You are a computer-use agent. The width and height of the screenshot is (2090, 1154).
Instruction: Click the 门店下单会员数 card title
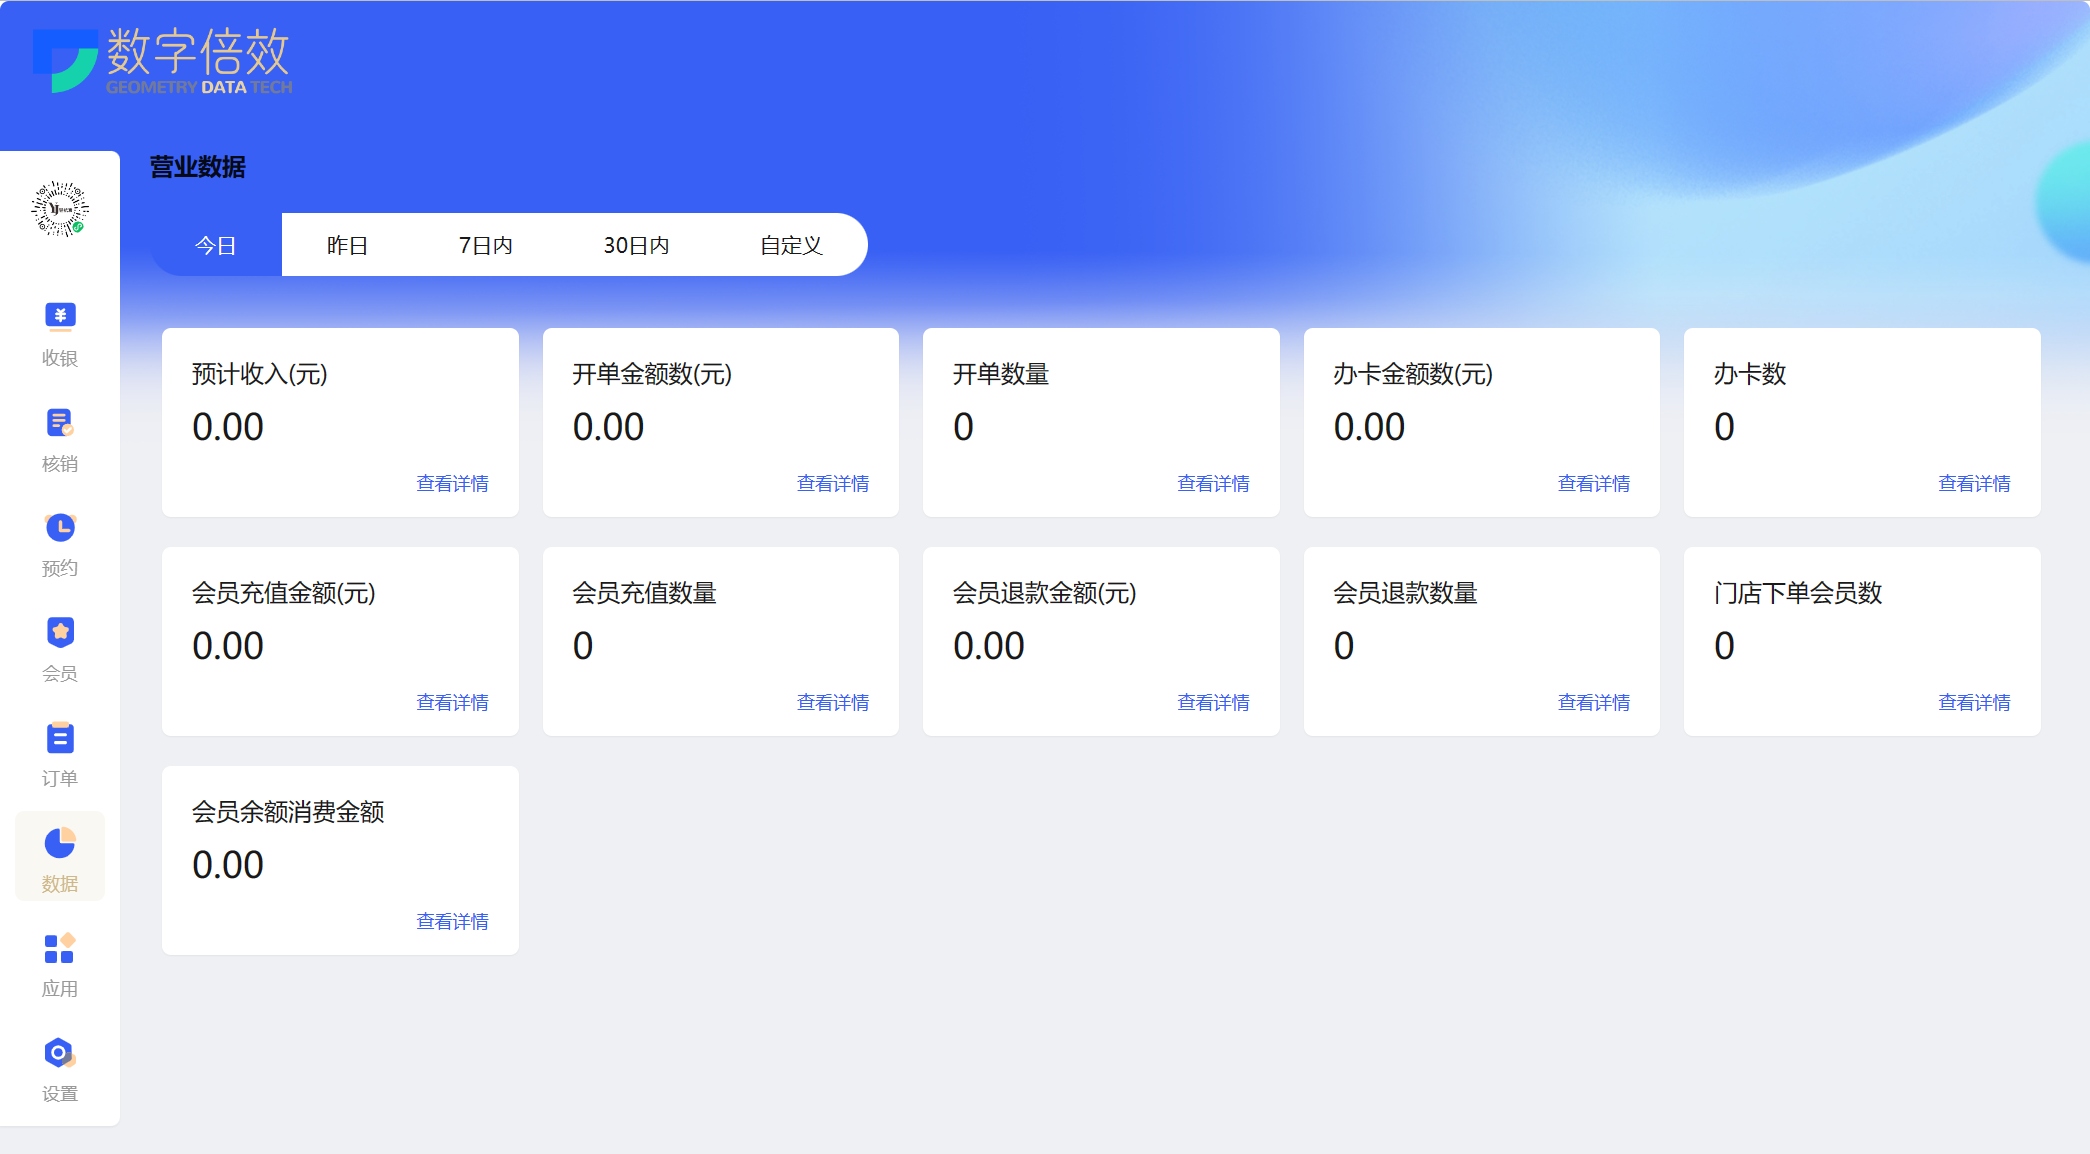coord(1798,593)
